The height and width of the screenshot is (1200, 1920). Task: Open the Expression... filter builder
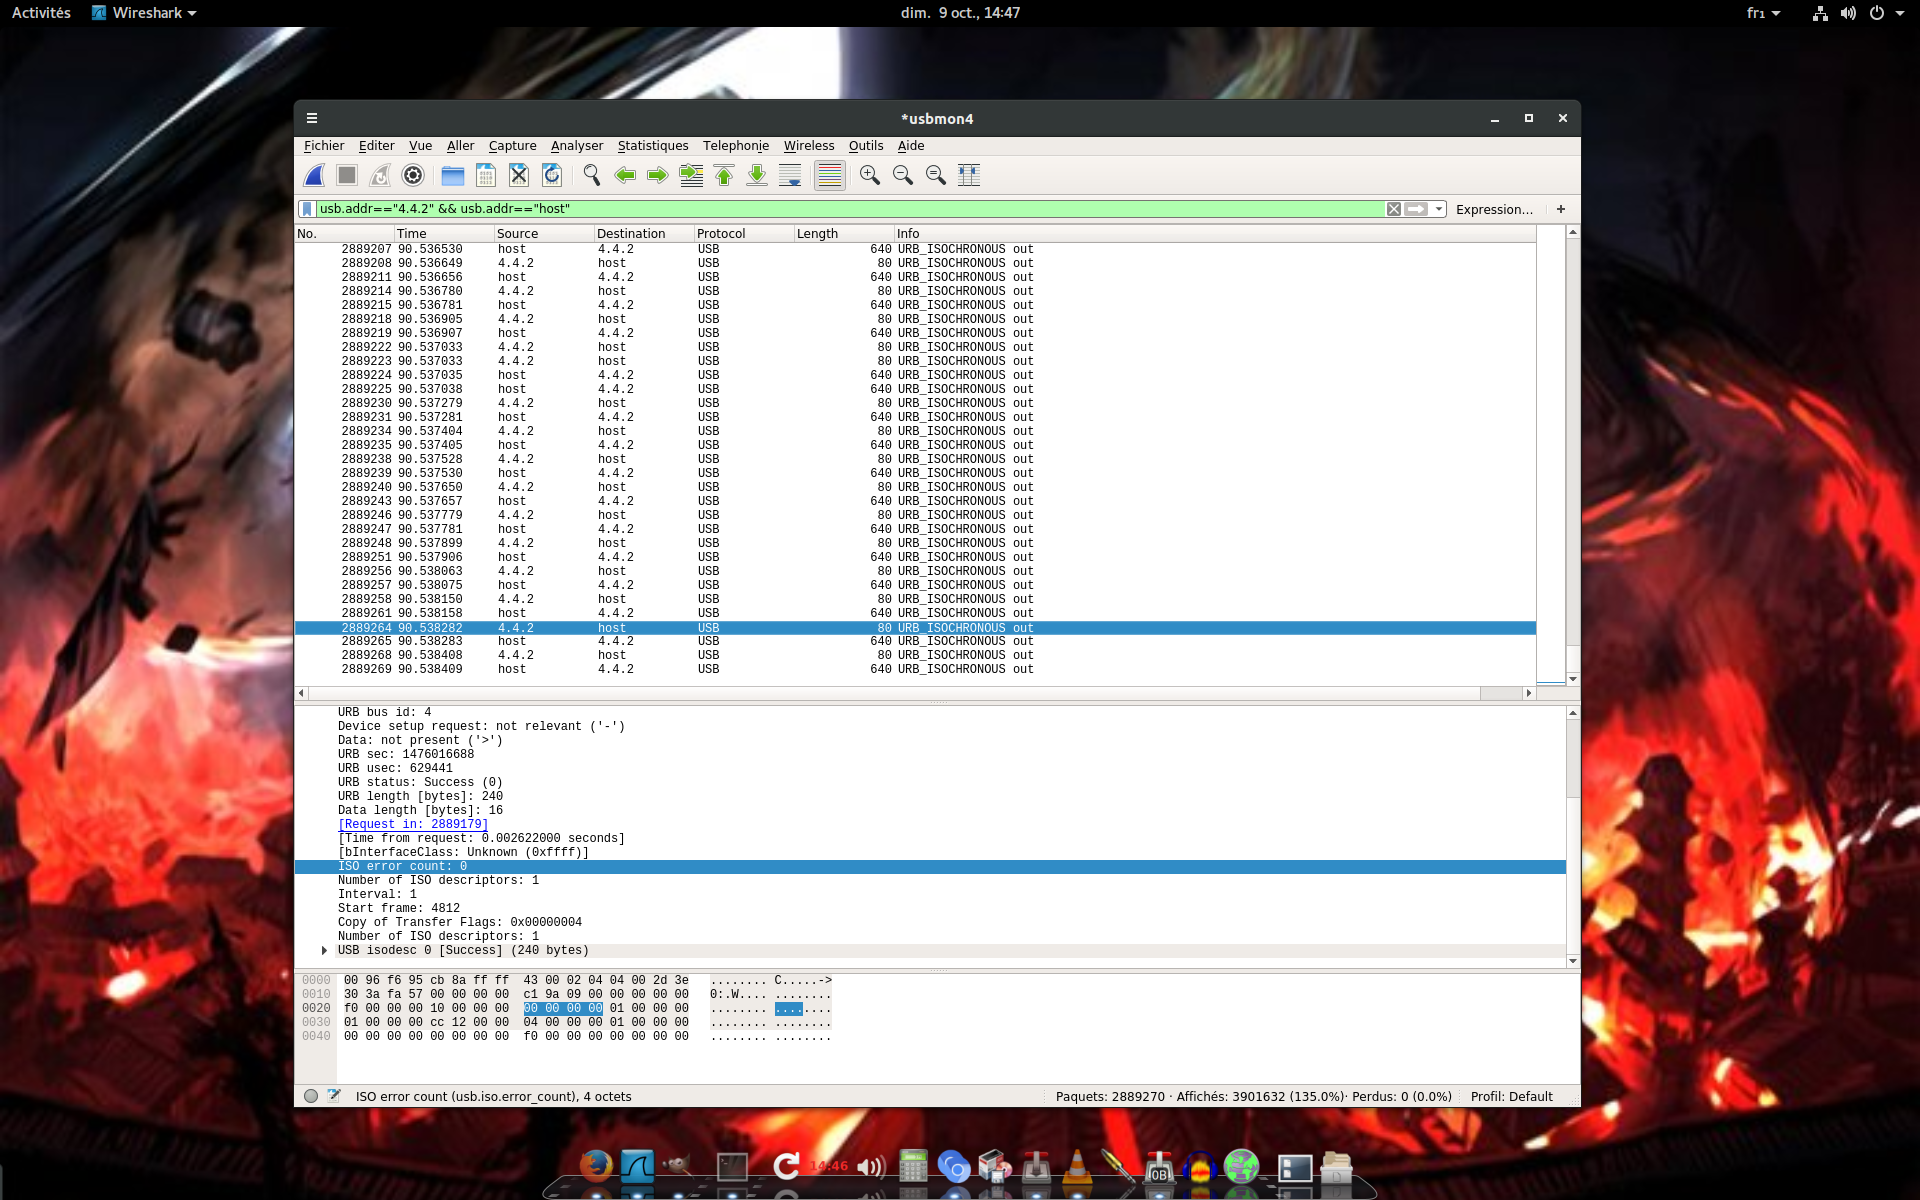tap(1494, 209)
